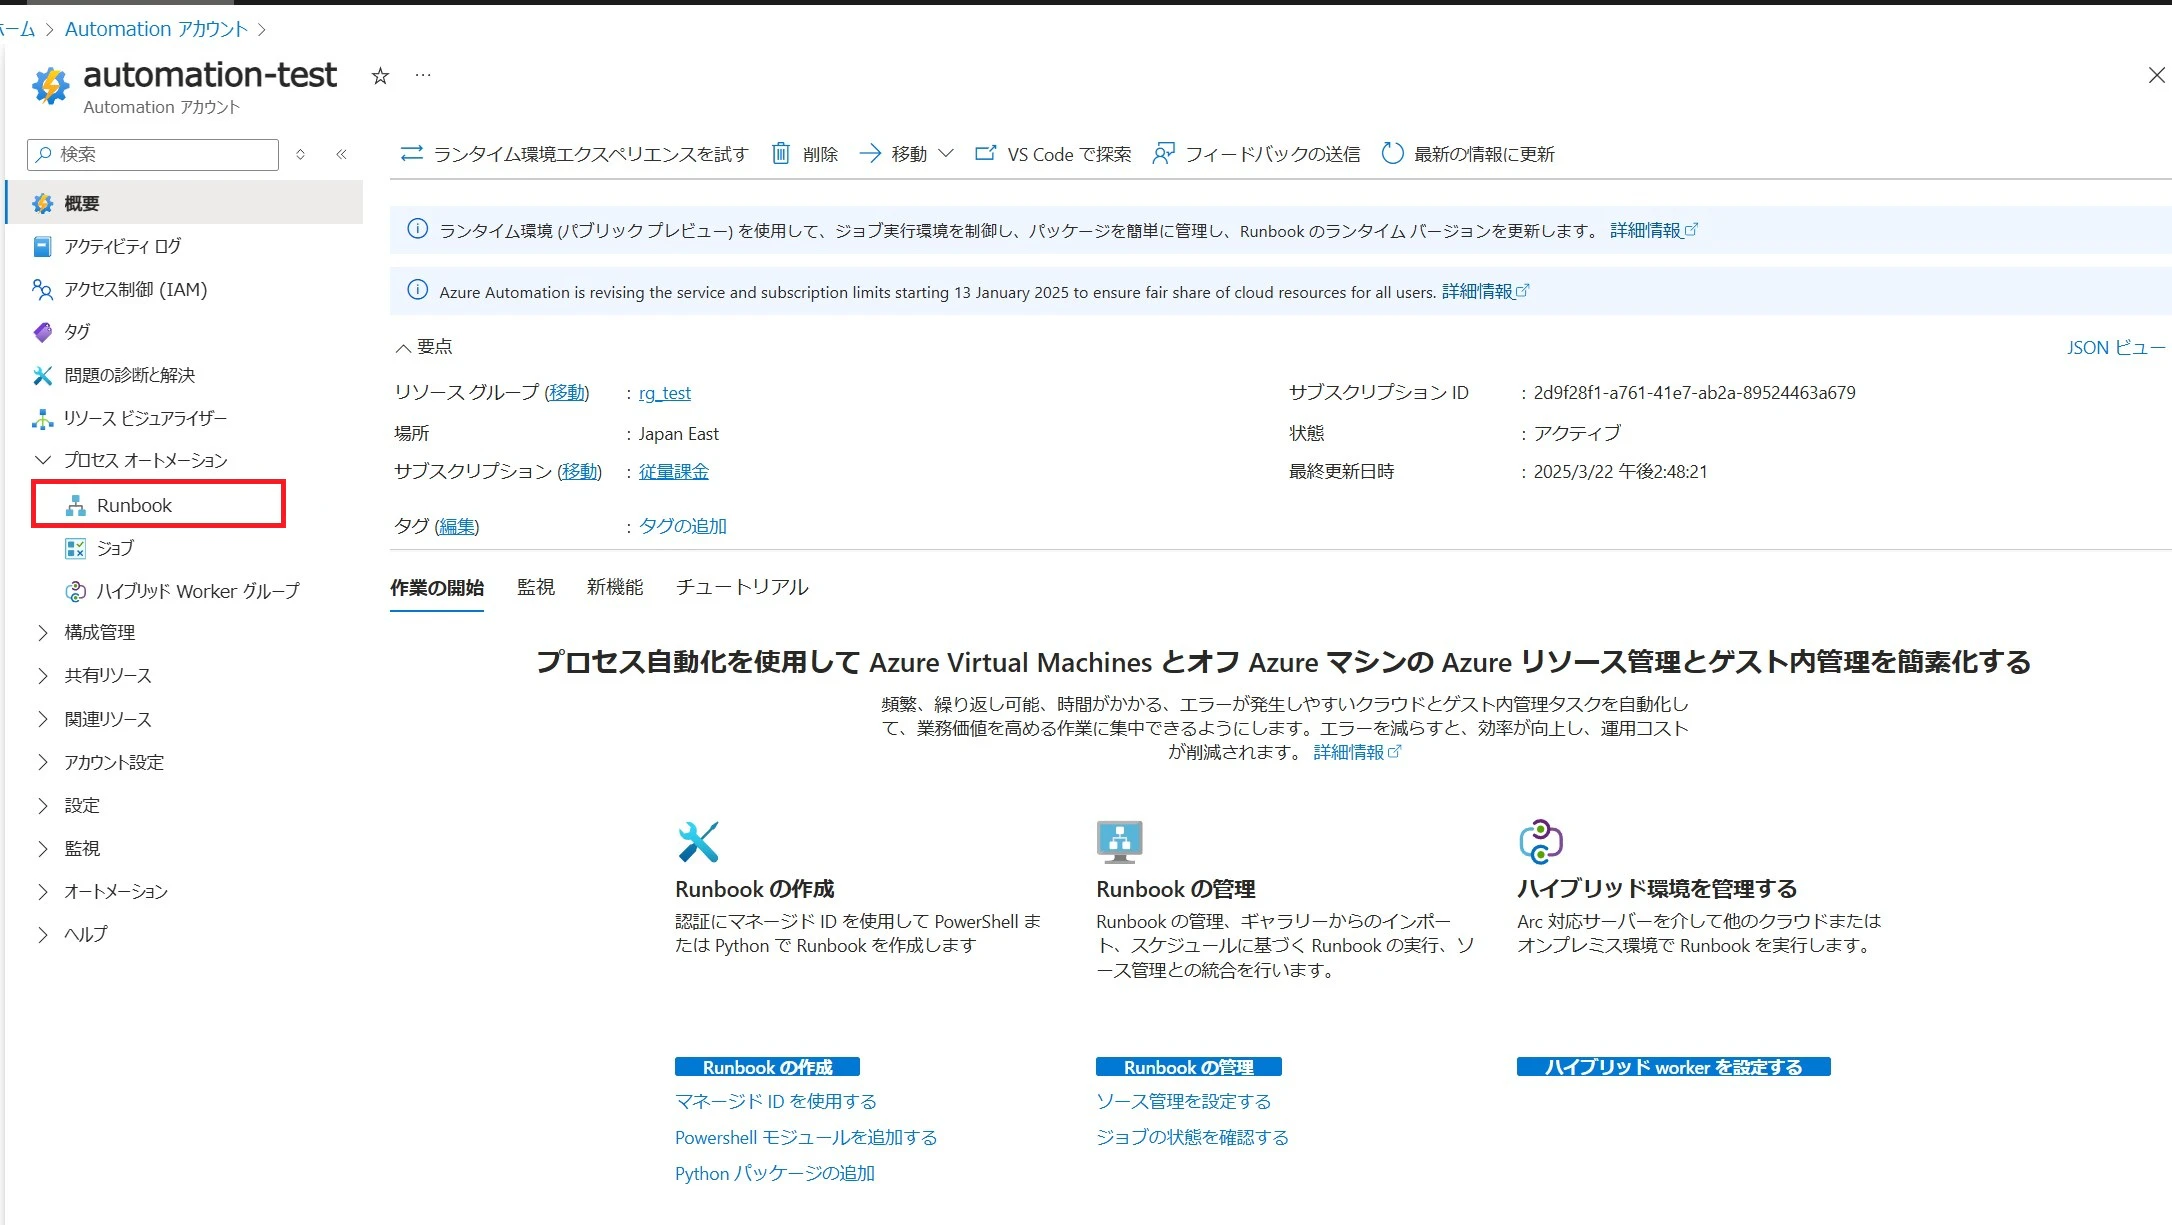Image resolution: width=2172 pixels, height=1225 pixels.
Task: Click the タグ purple tag icon
Action: (42, 332)
